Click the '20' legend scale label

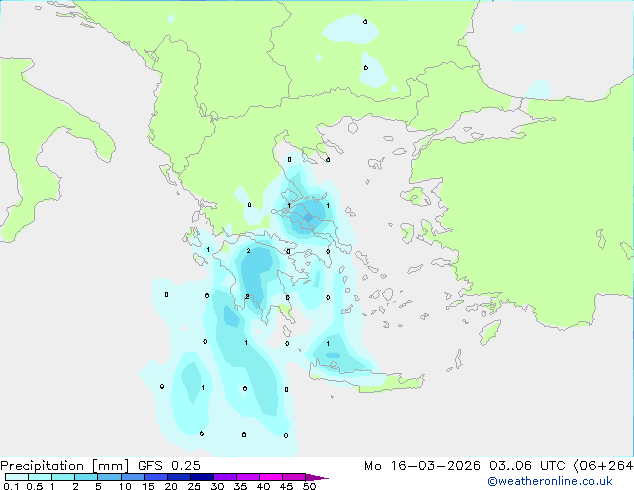coord(171,486)
